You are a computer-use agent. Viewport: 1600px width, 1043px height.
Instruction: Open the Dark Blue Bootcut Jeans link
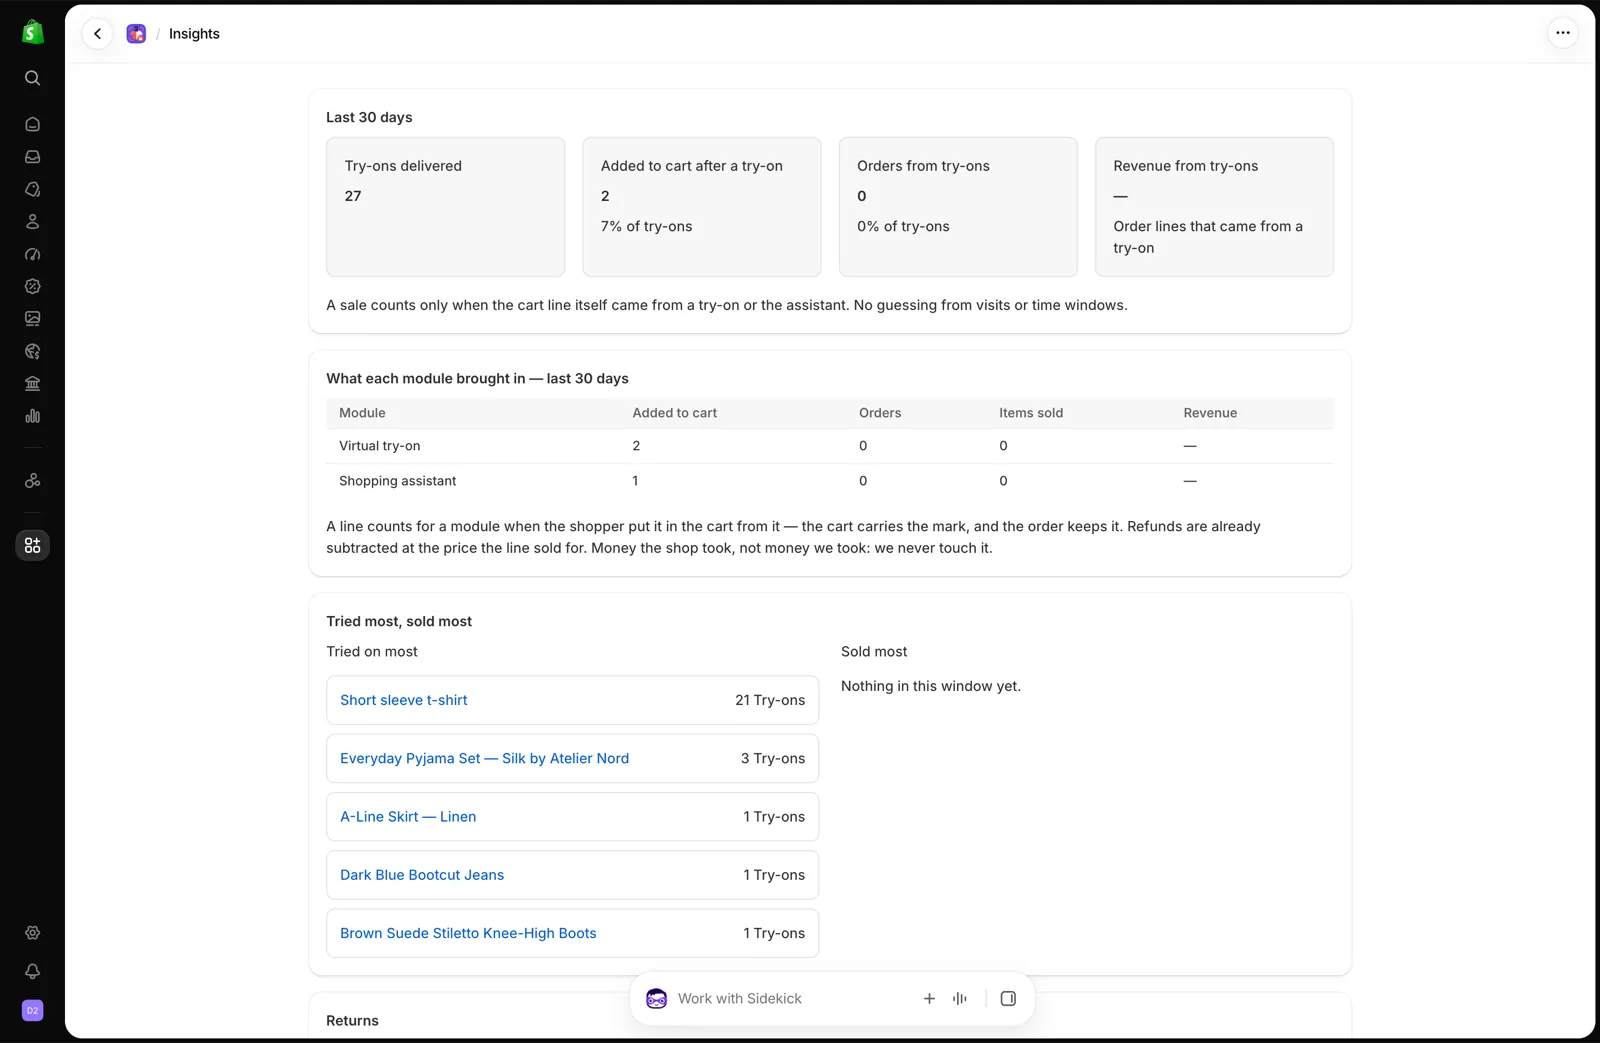(421, 875)
